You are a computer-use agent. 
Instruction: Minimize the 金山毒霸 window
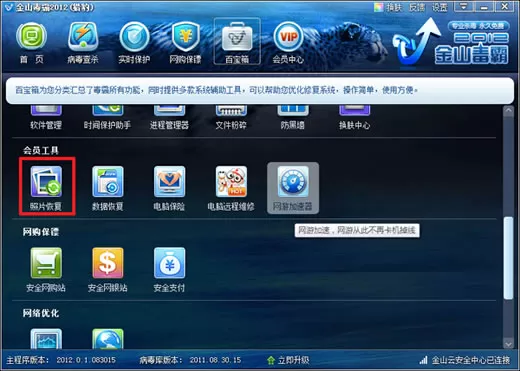coord(484,7)
